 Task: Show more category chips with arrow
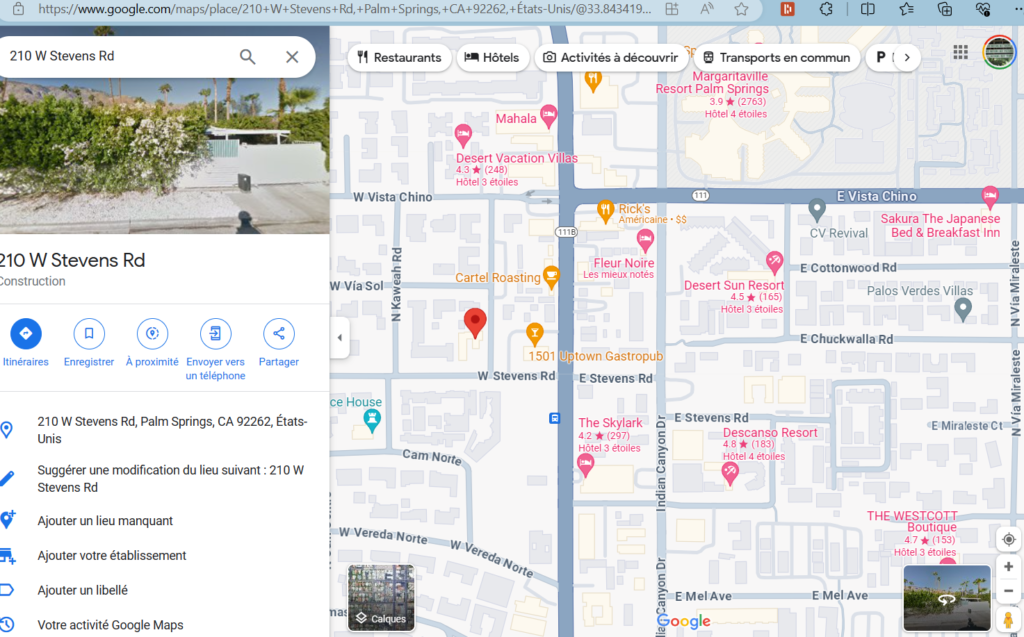coord(906,57)
